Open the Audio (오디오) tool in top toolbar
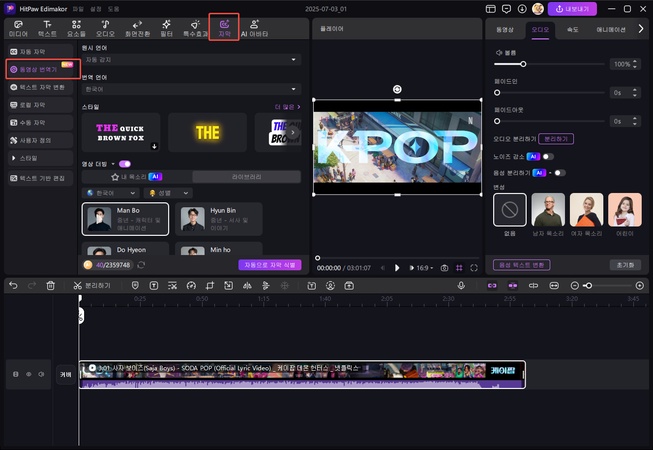This screenshot has width=653, height=450. tap(105, 28)
